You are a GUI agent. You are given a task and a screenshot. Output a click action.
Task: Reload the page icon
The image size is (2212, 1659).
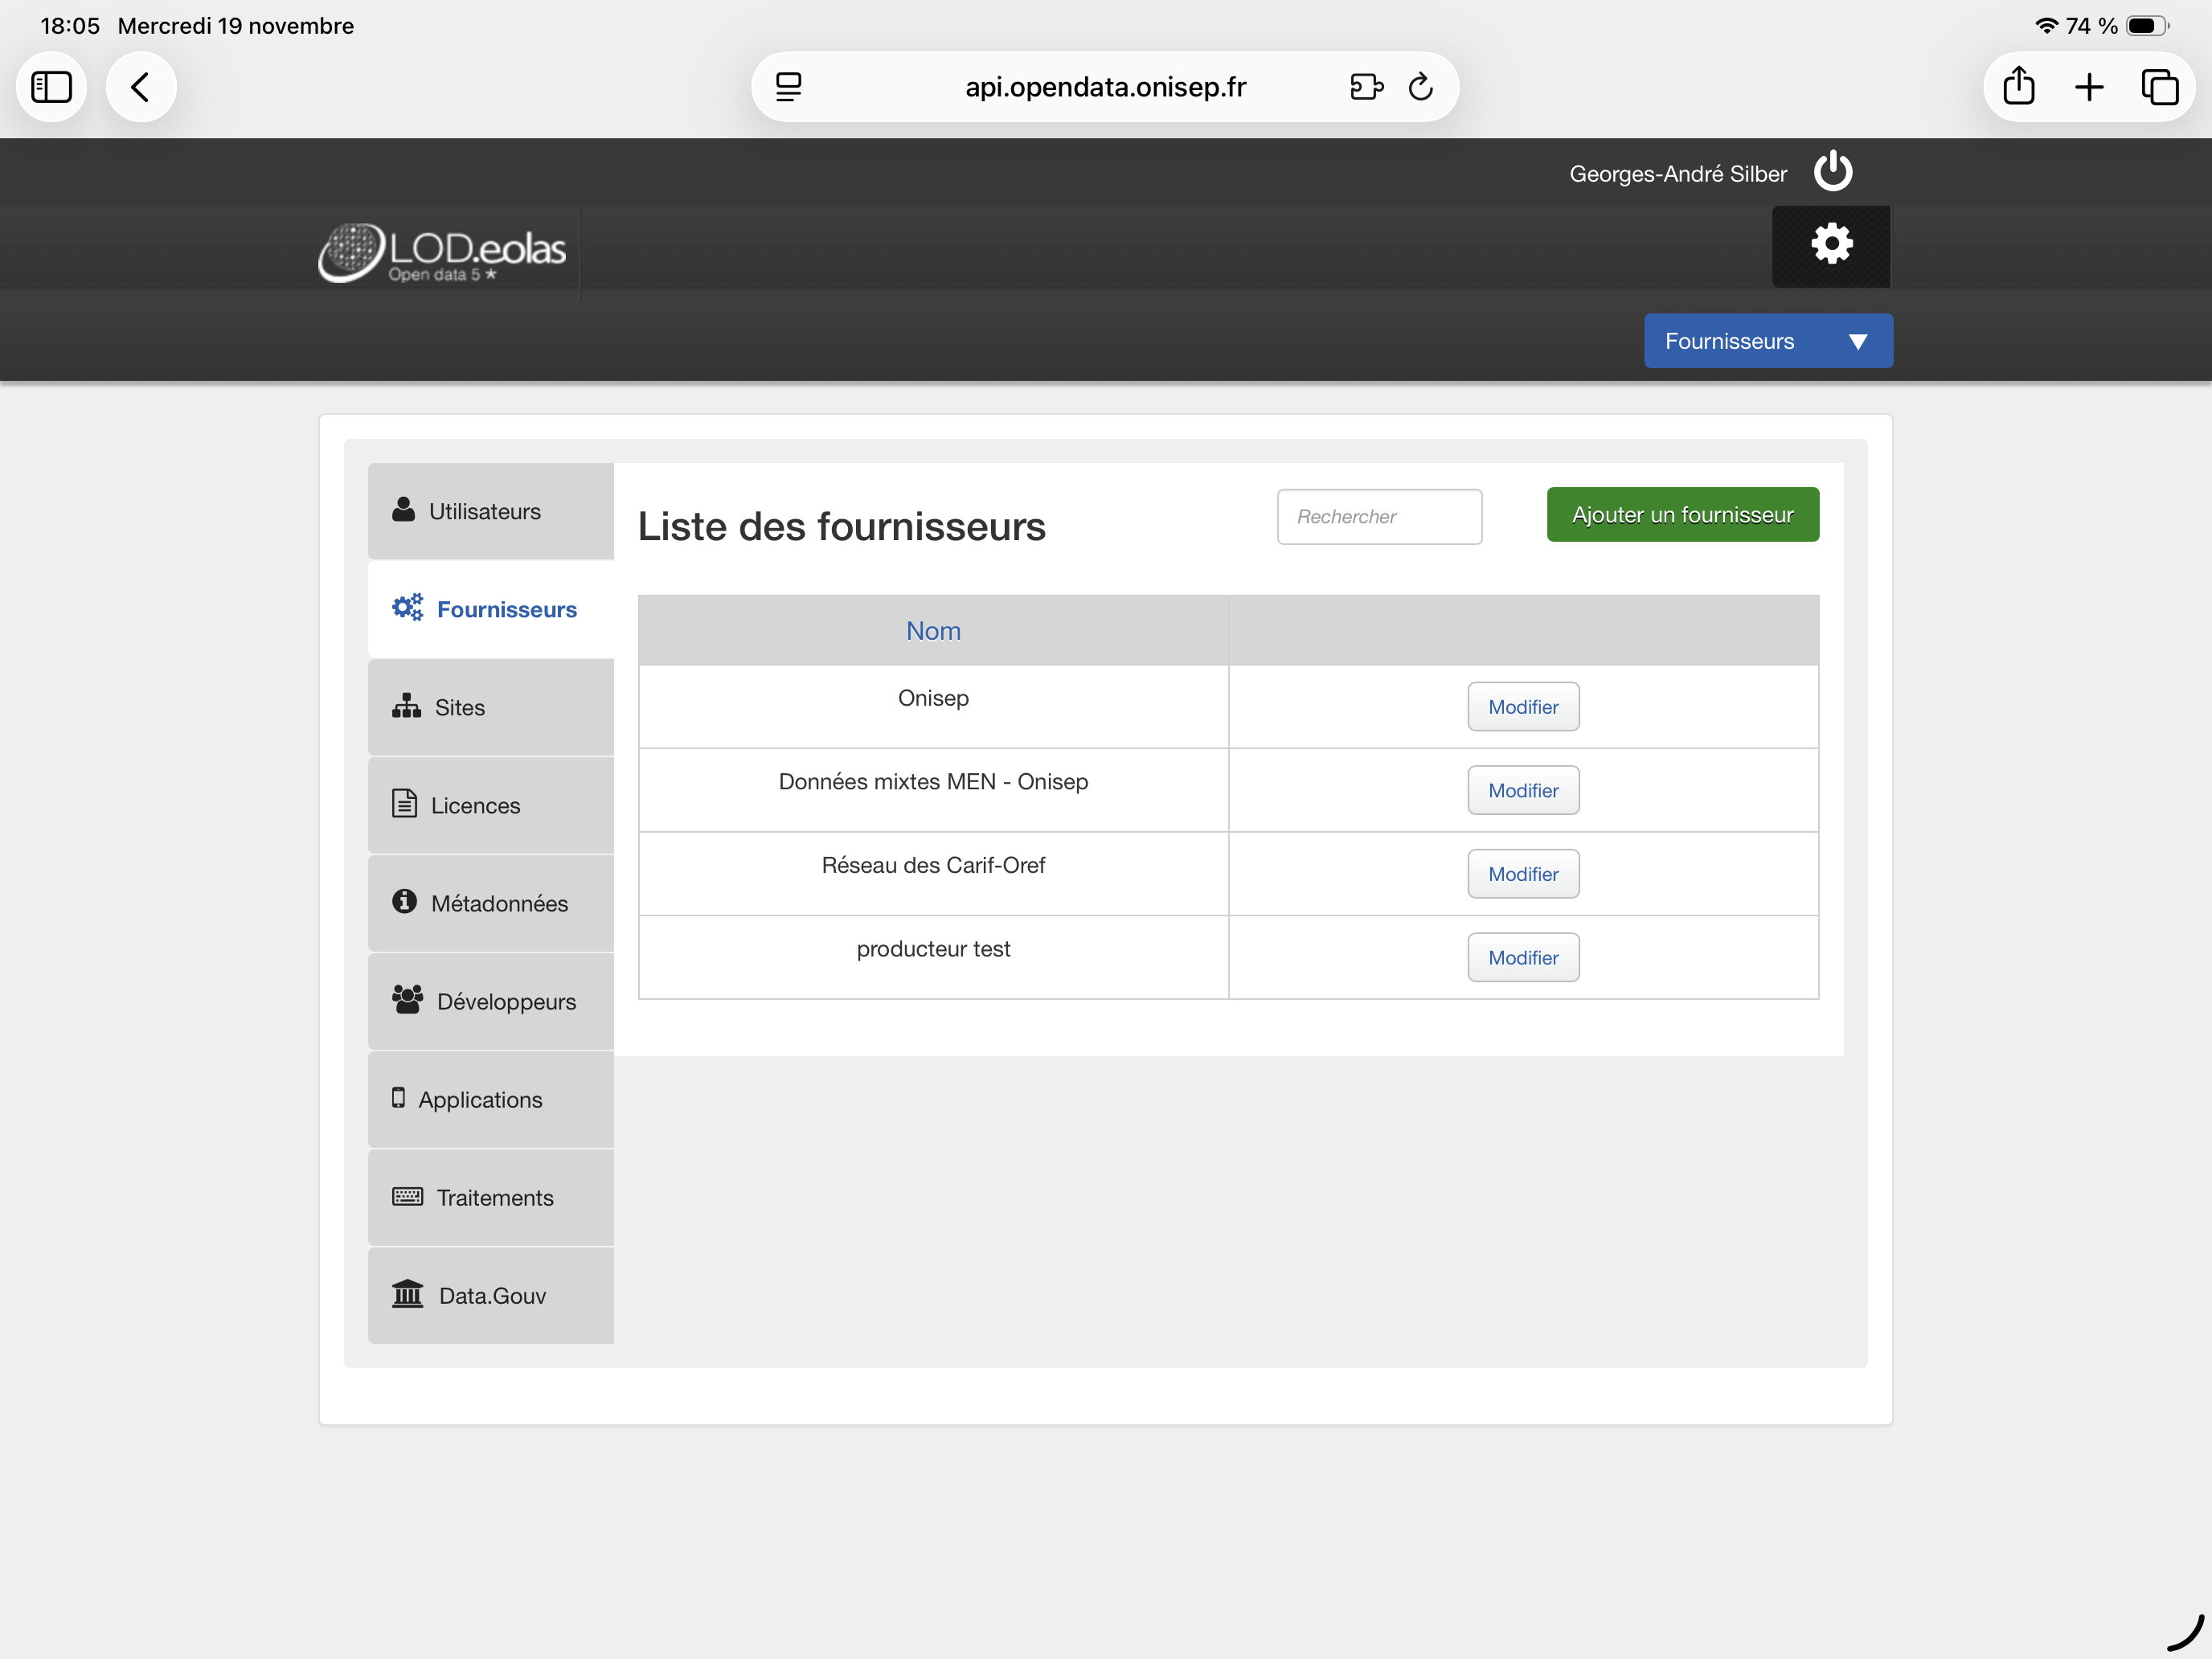1420,87
